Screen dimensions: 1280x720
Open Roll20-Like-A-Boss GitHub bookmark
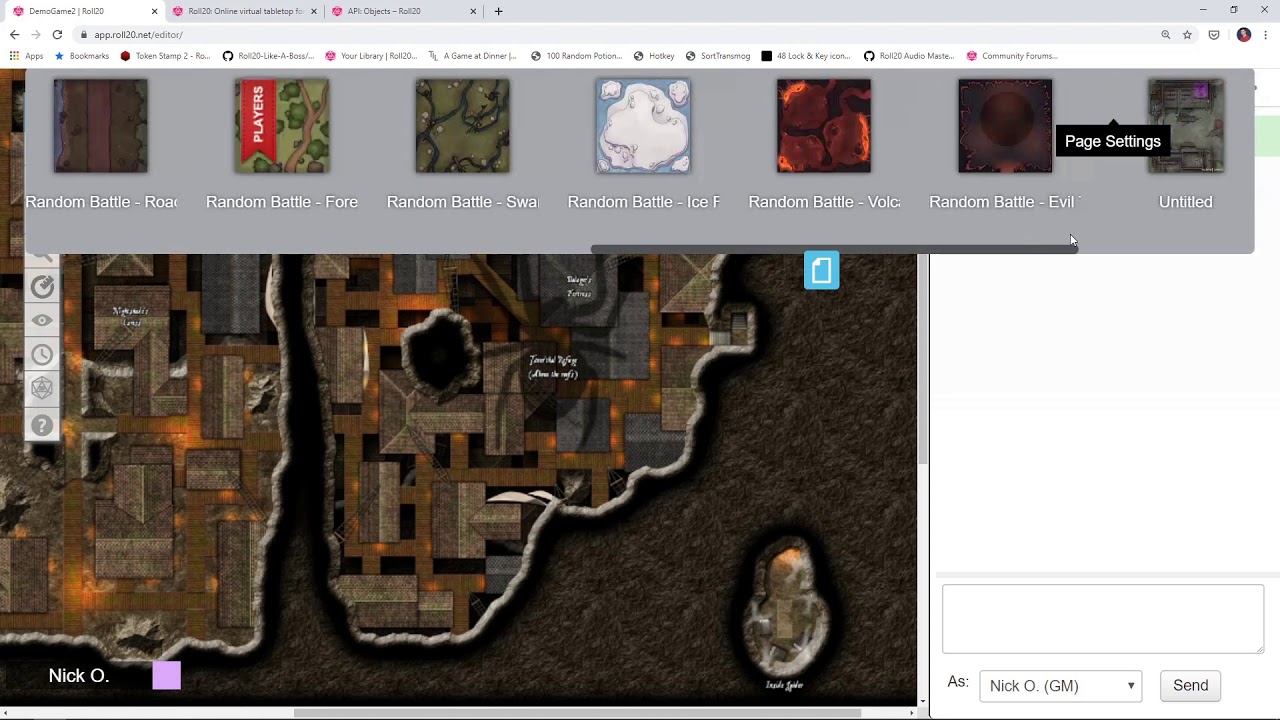(269, 56)
